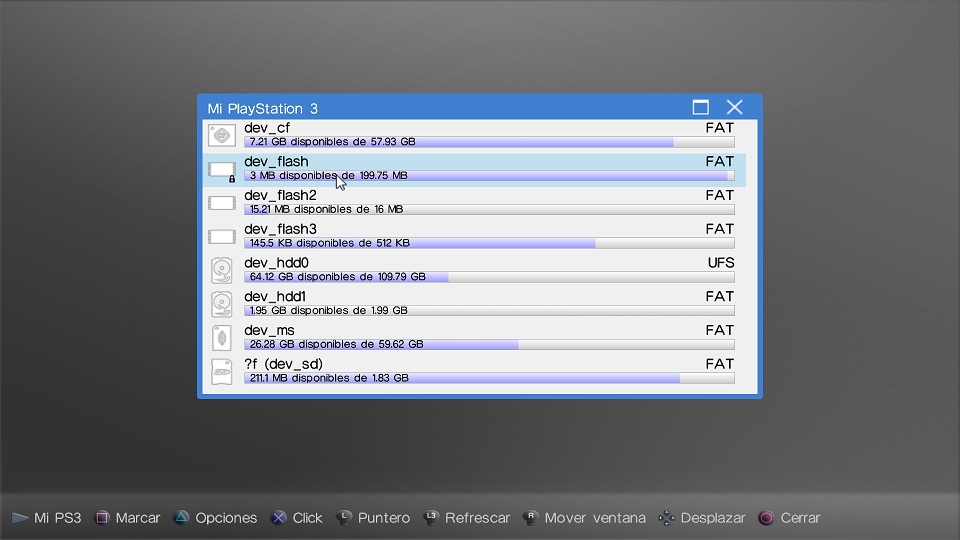Click the dev_hdd0 usage bar
Image resolution: width=960 pixels, height=540 pixels.
(x=489, y=277)
